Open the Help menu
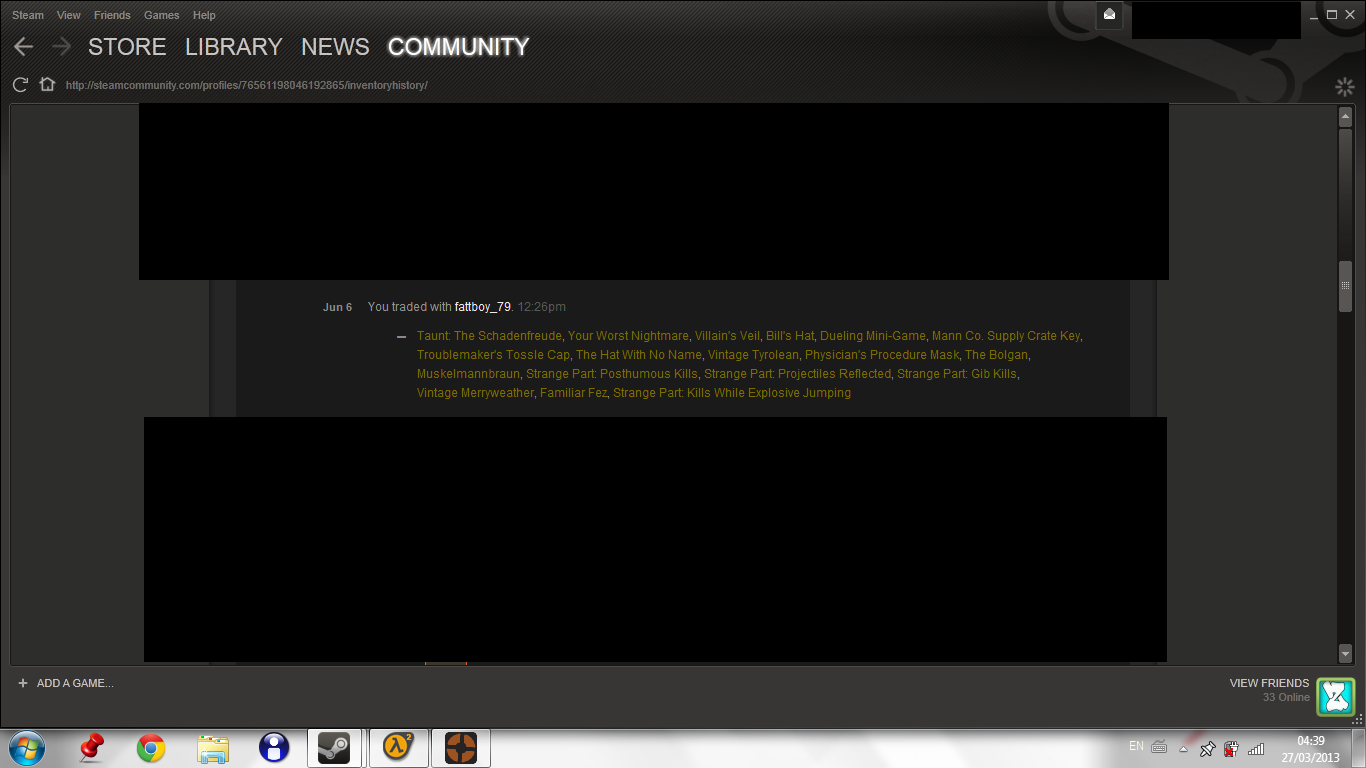The width and height of the screenshot is (1366, 768). click(204, 15)
